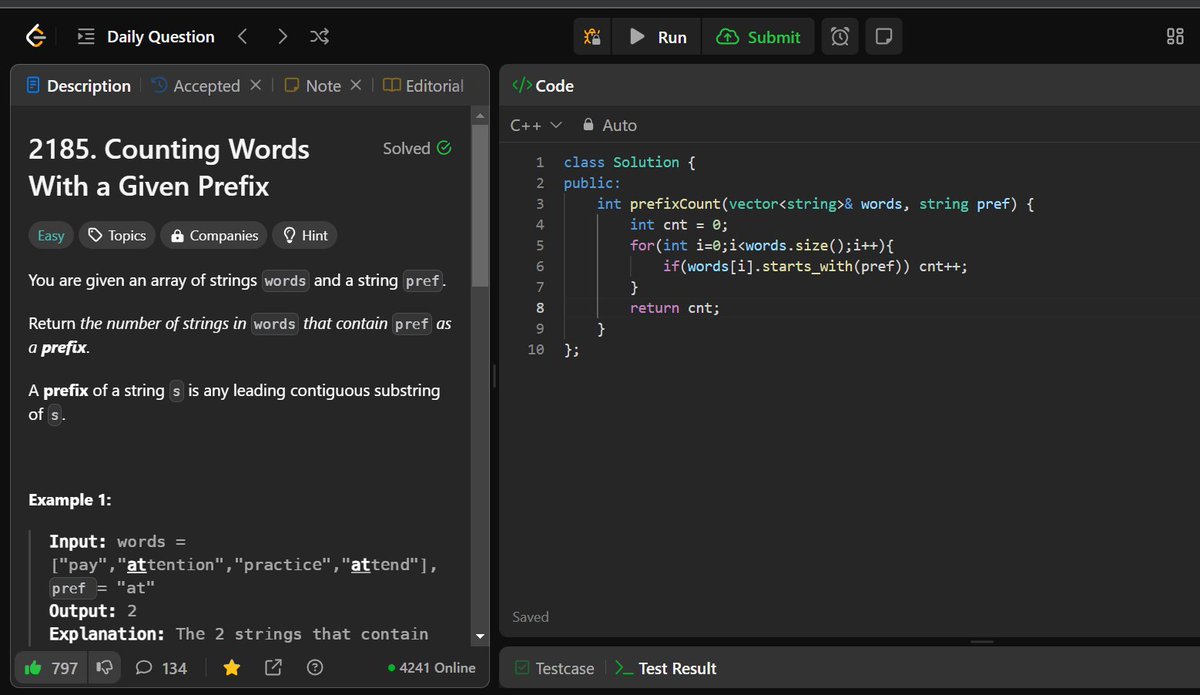1200x695 pixels.
Task: Click the 'class Solution {' line
Action: (629, 162)
